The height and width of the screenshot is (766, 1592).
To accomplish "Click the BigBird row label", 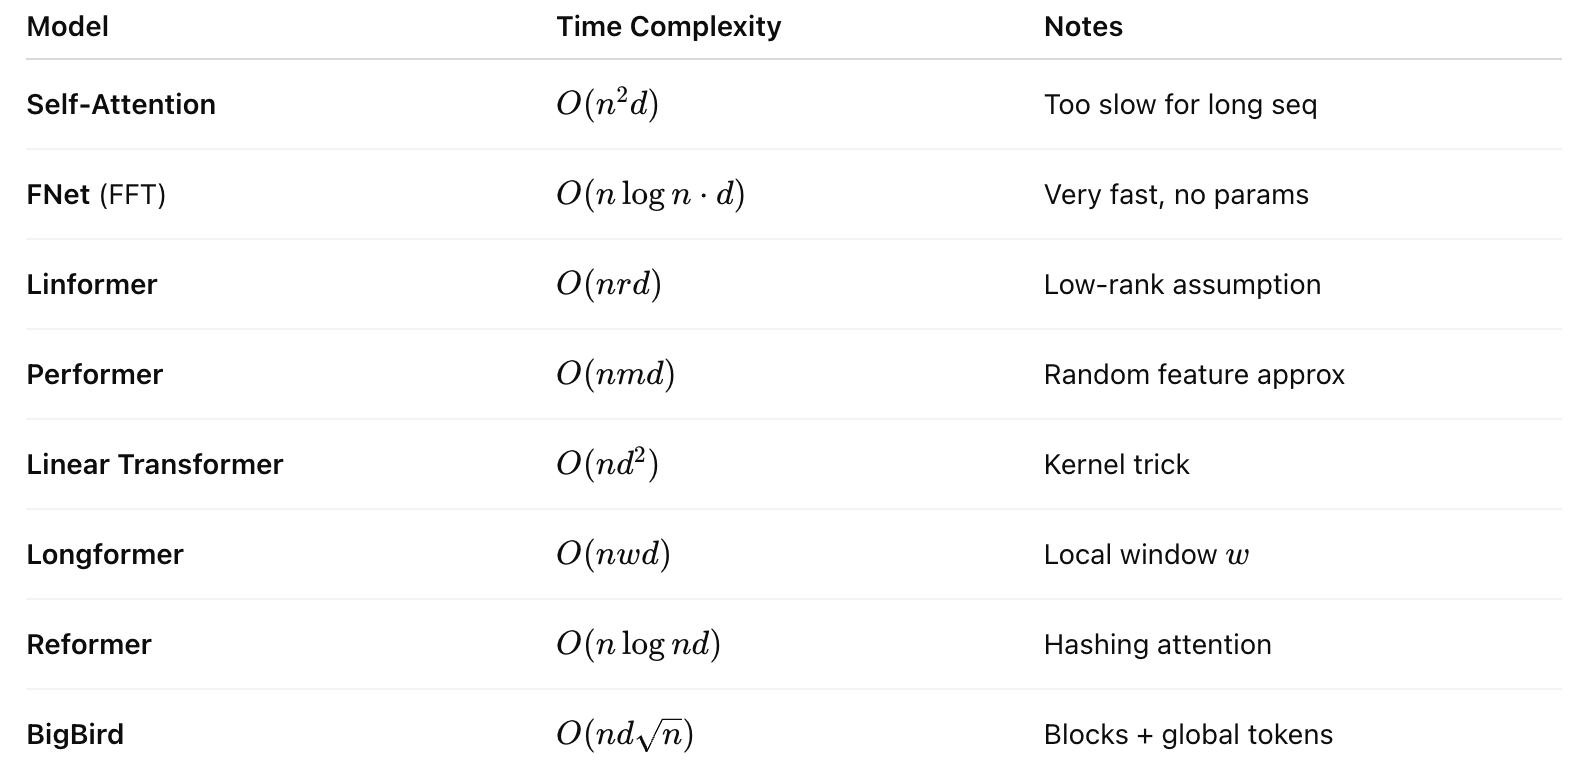I will tap(75, 735).
